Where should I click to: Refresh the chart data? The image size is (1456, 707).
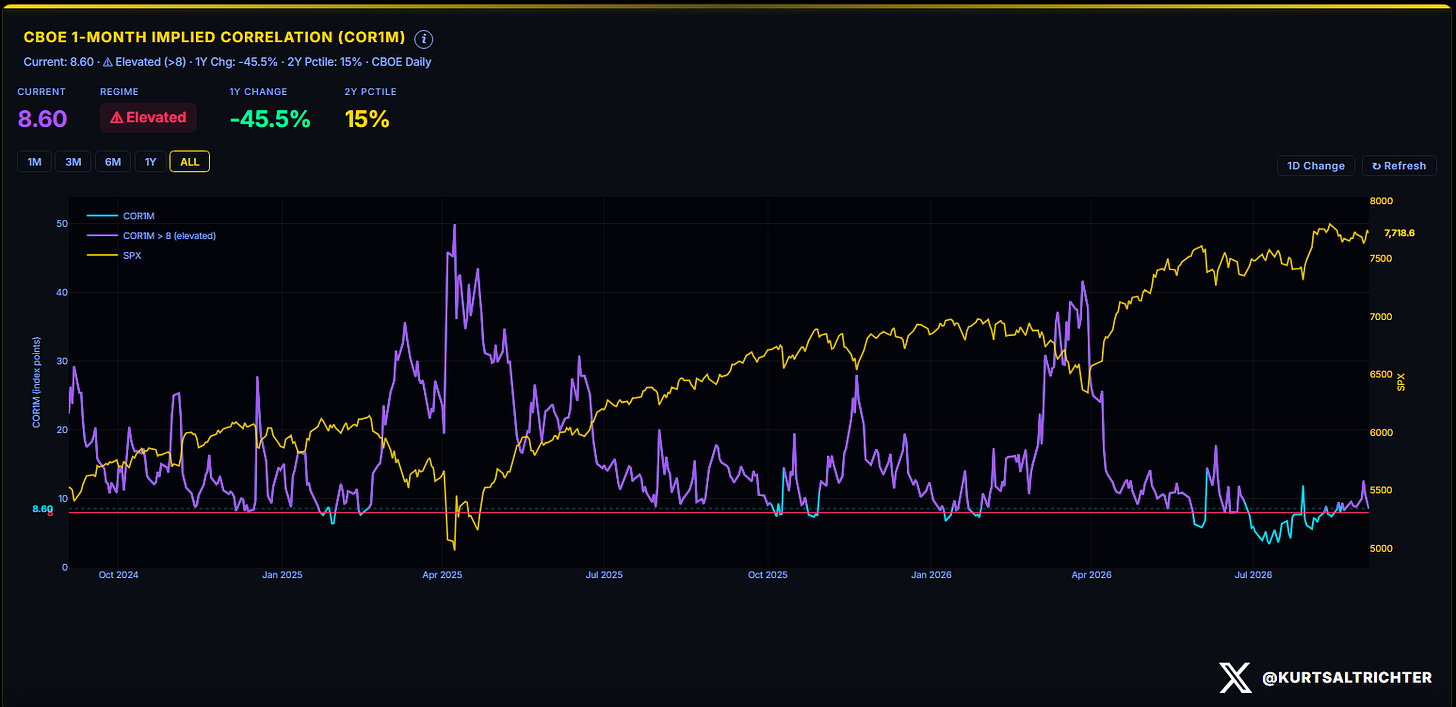click(1399, 166)
